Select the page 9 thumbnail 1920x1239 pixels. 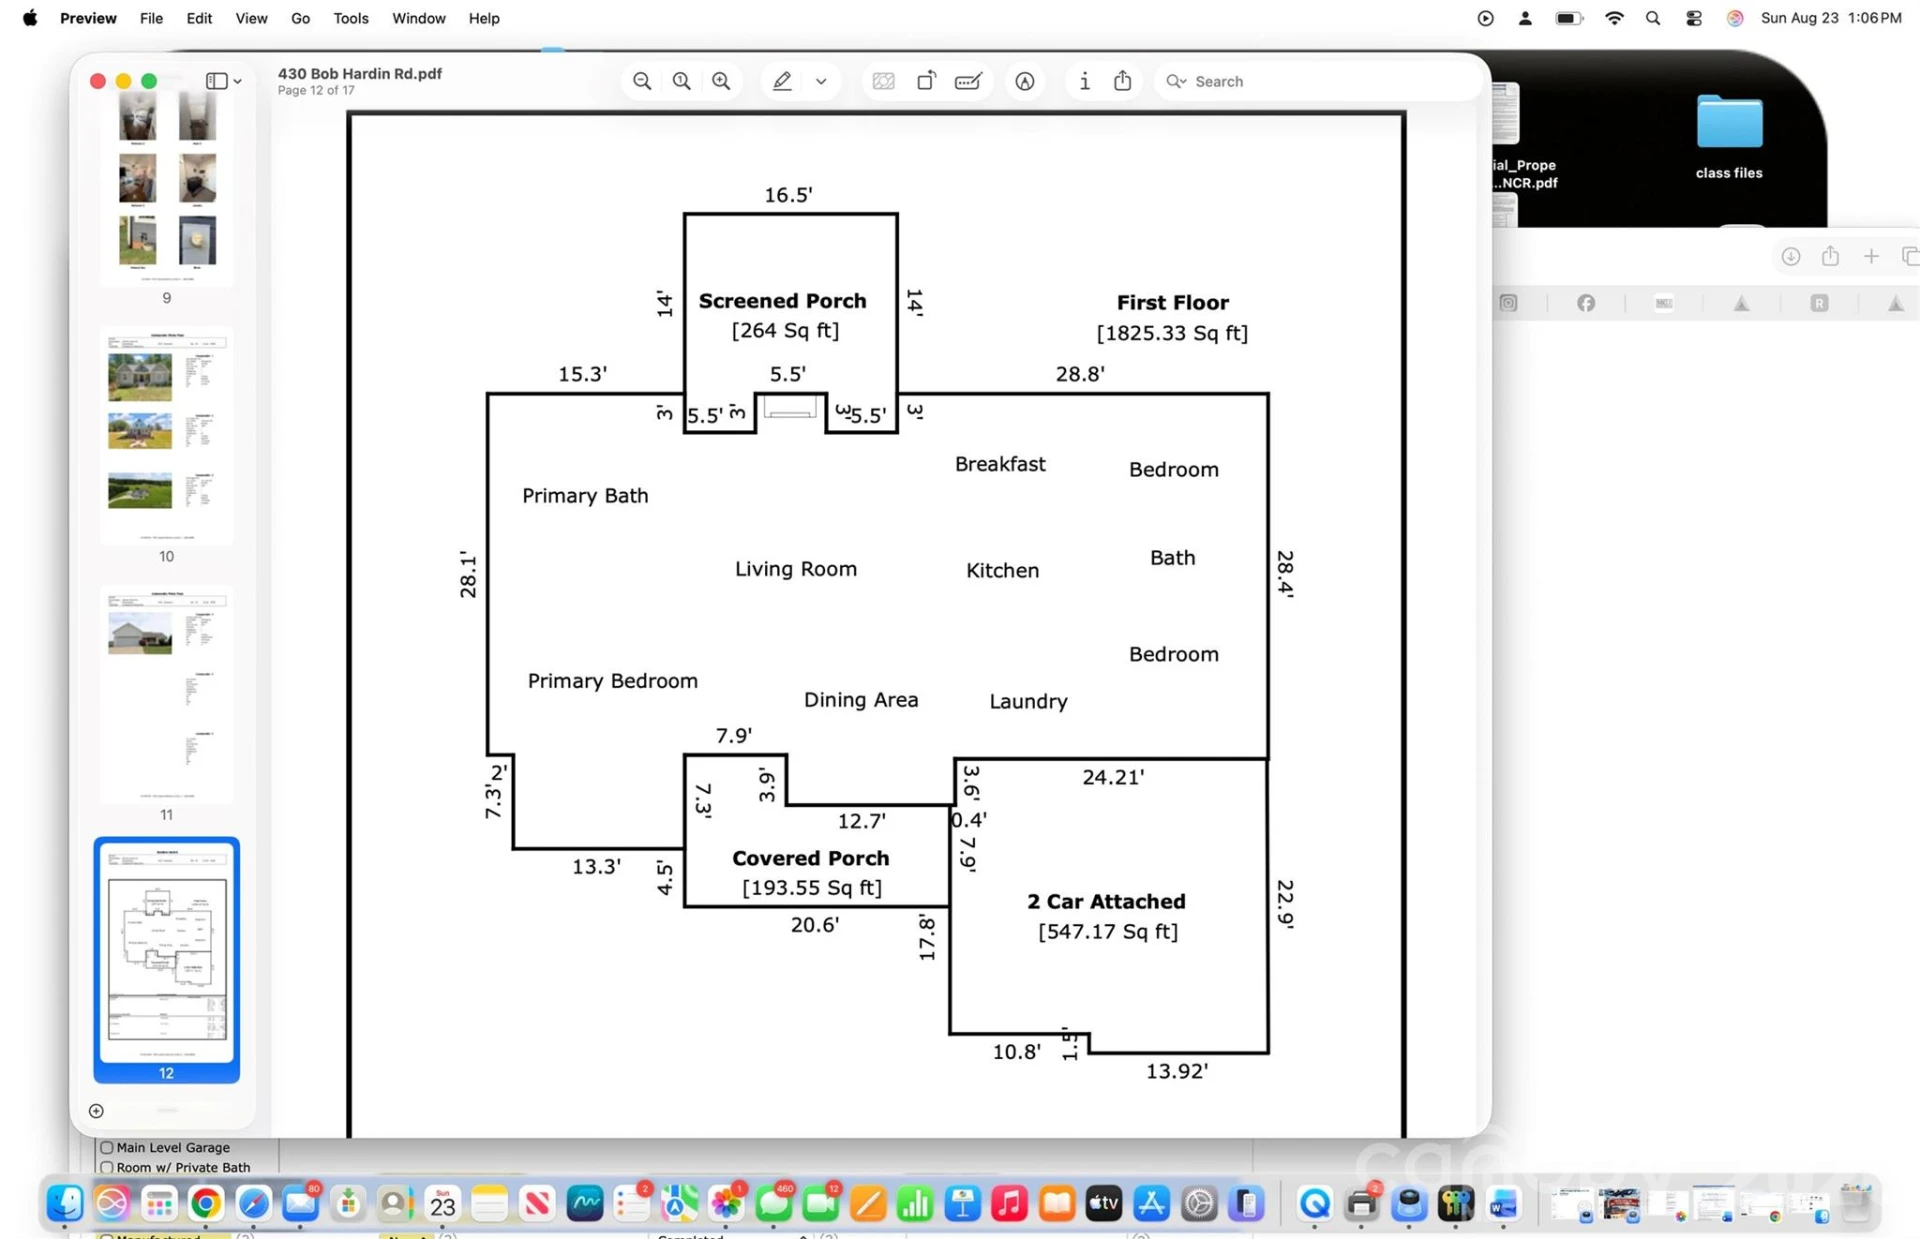(x=167, y=188)
